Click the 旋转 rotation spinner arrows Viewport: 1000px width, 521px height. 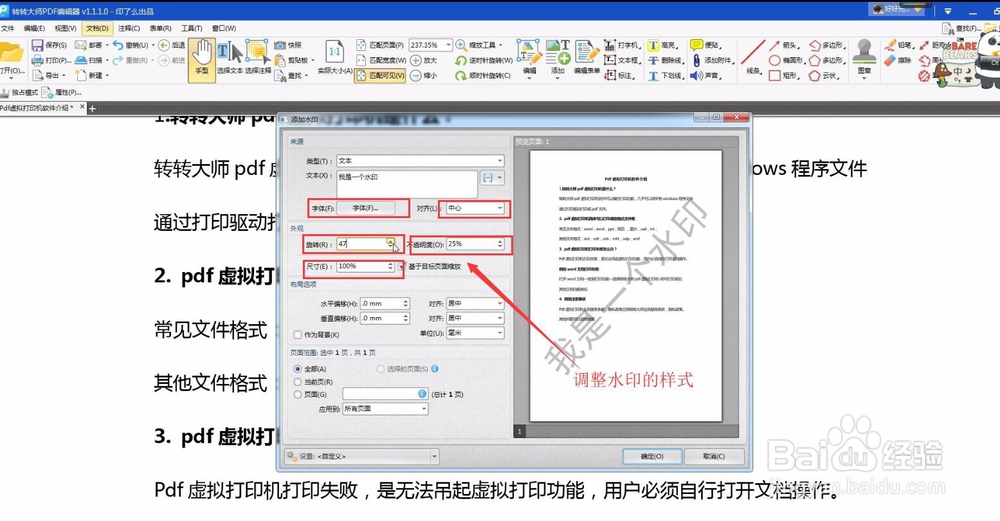pos(390,244)
